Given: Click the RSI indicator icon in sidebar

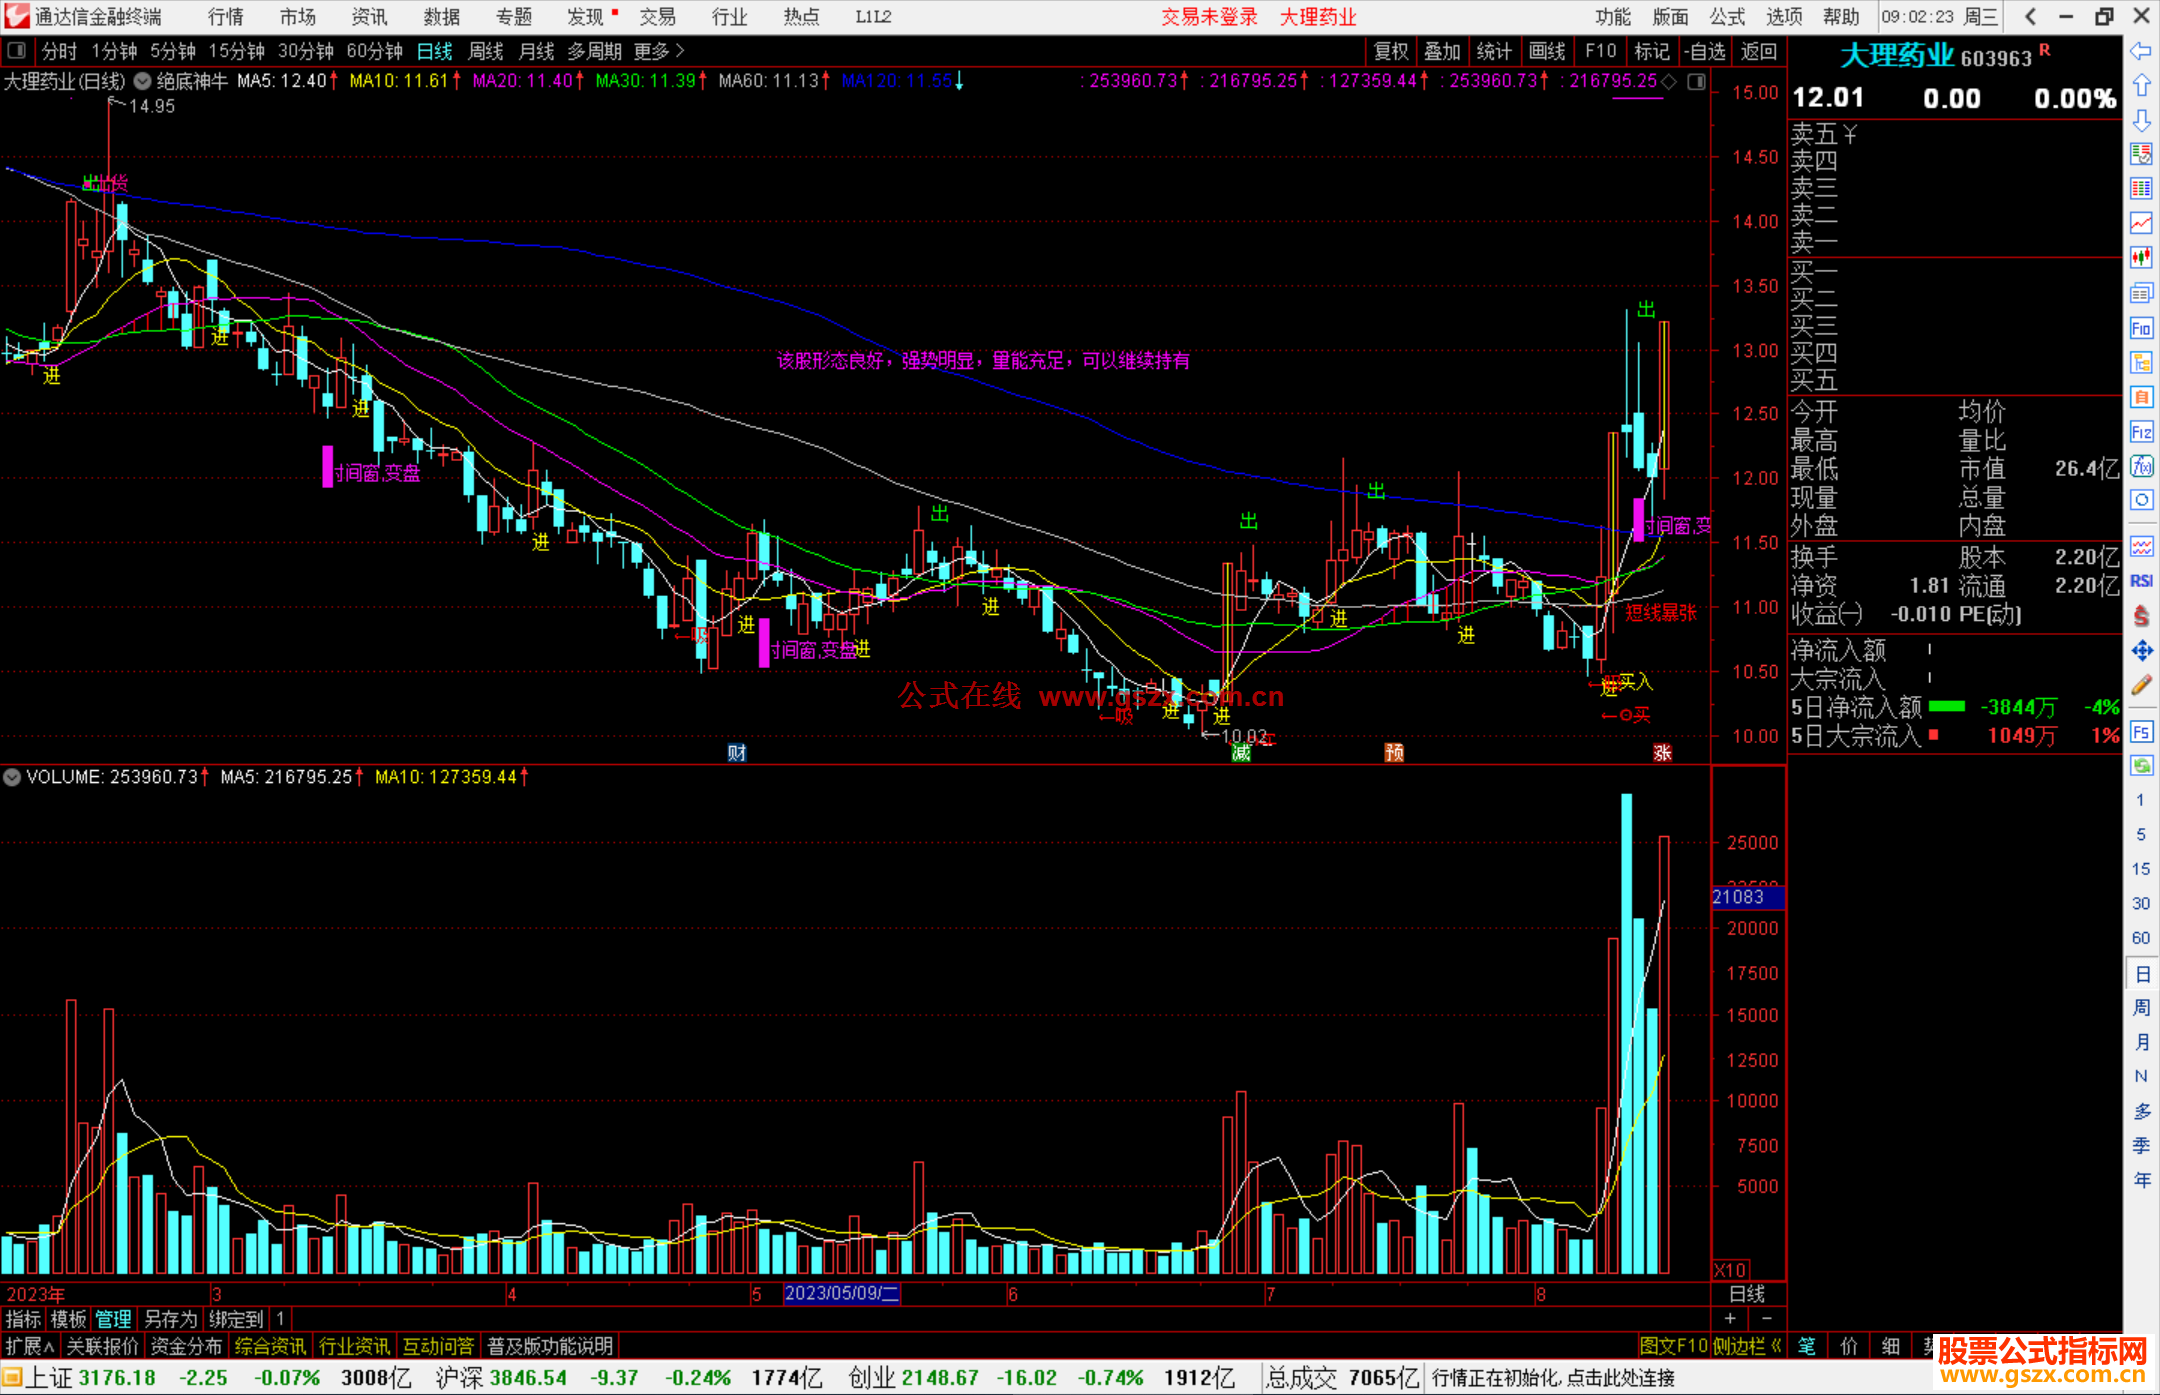Looking at the screenshot, I should click(2141, 581).
